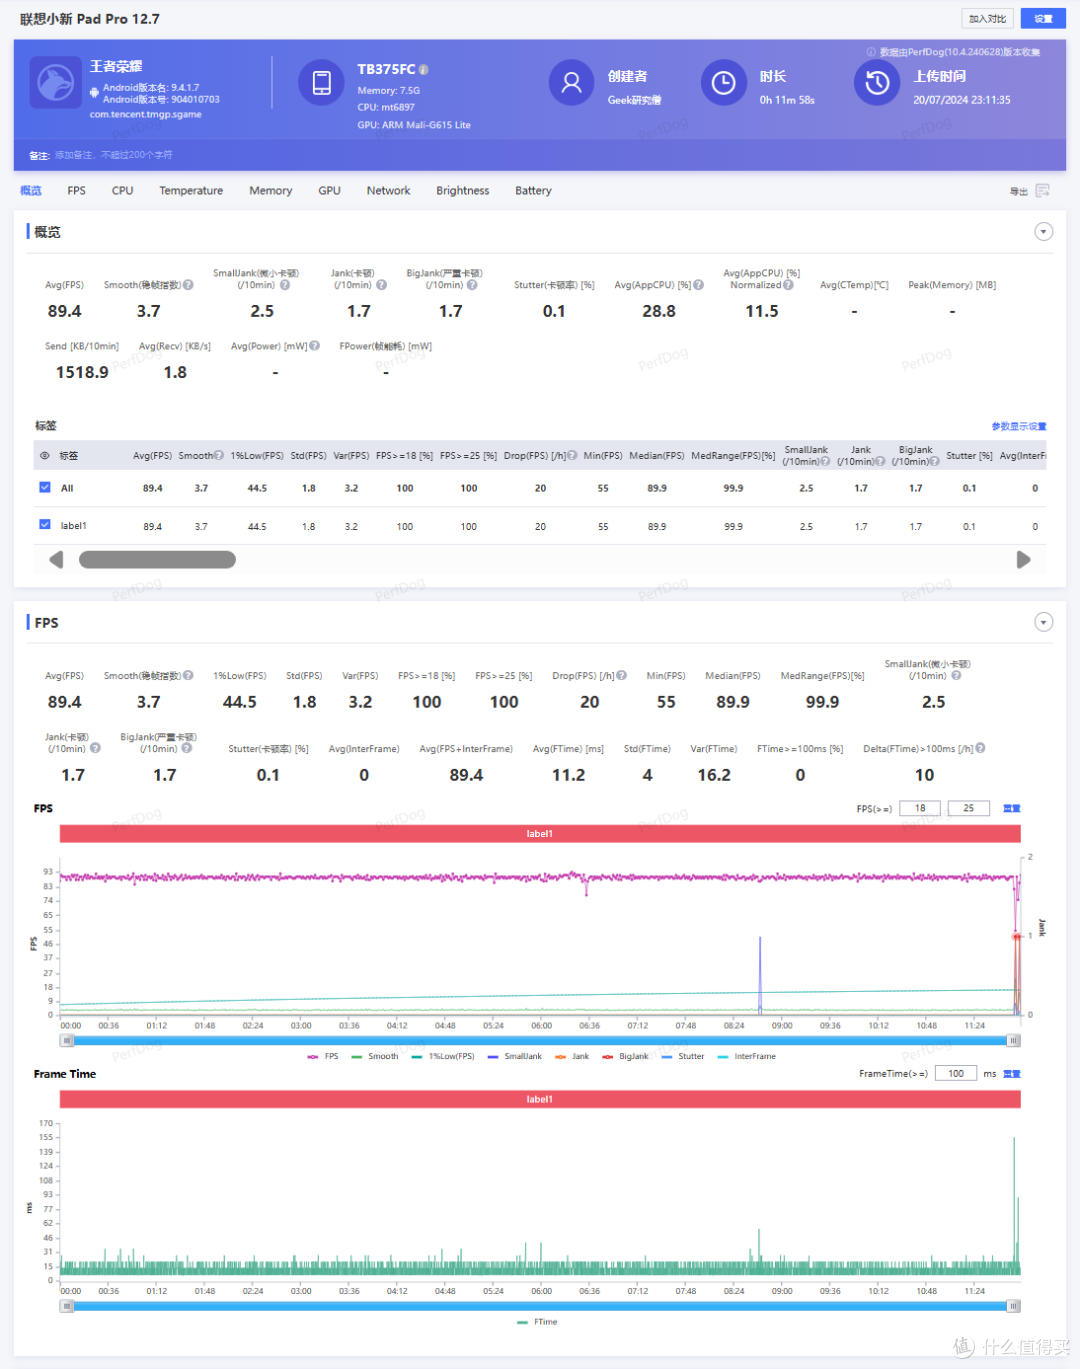Switch to the Brightness tab
Viewport: 1080px width, 1369px height.
[x=463, y=191]
